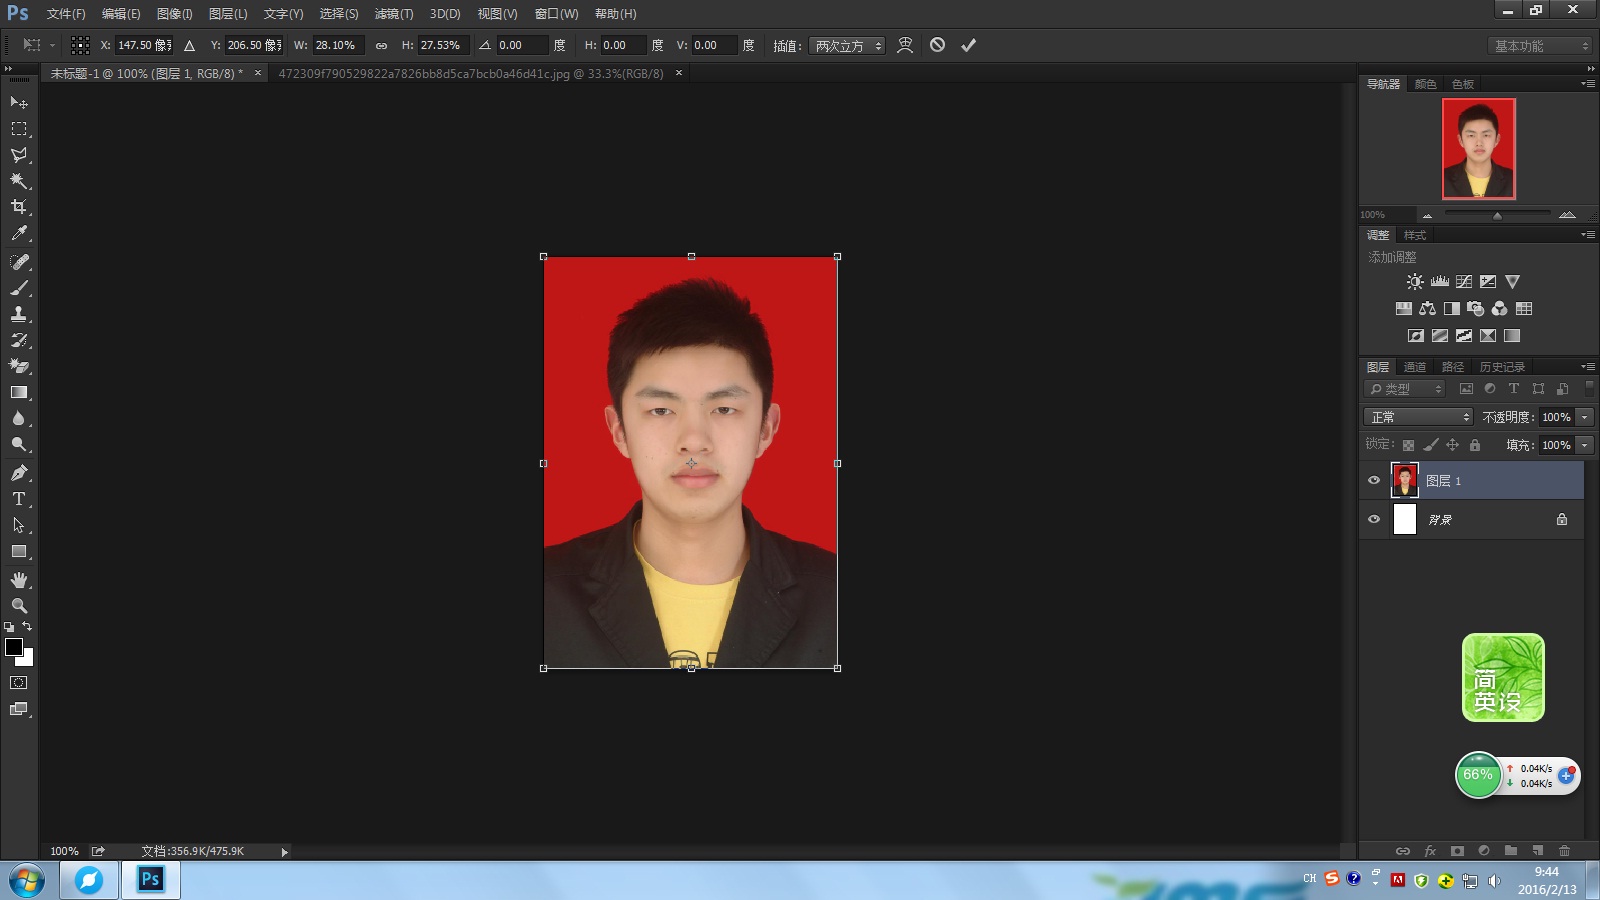Toggle visibility of the 背景 layer

1374,520
